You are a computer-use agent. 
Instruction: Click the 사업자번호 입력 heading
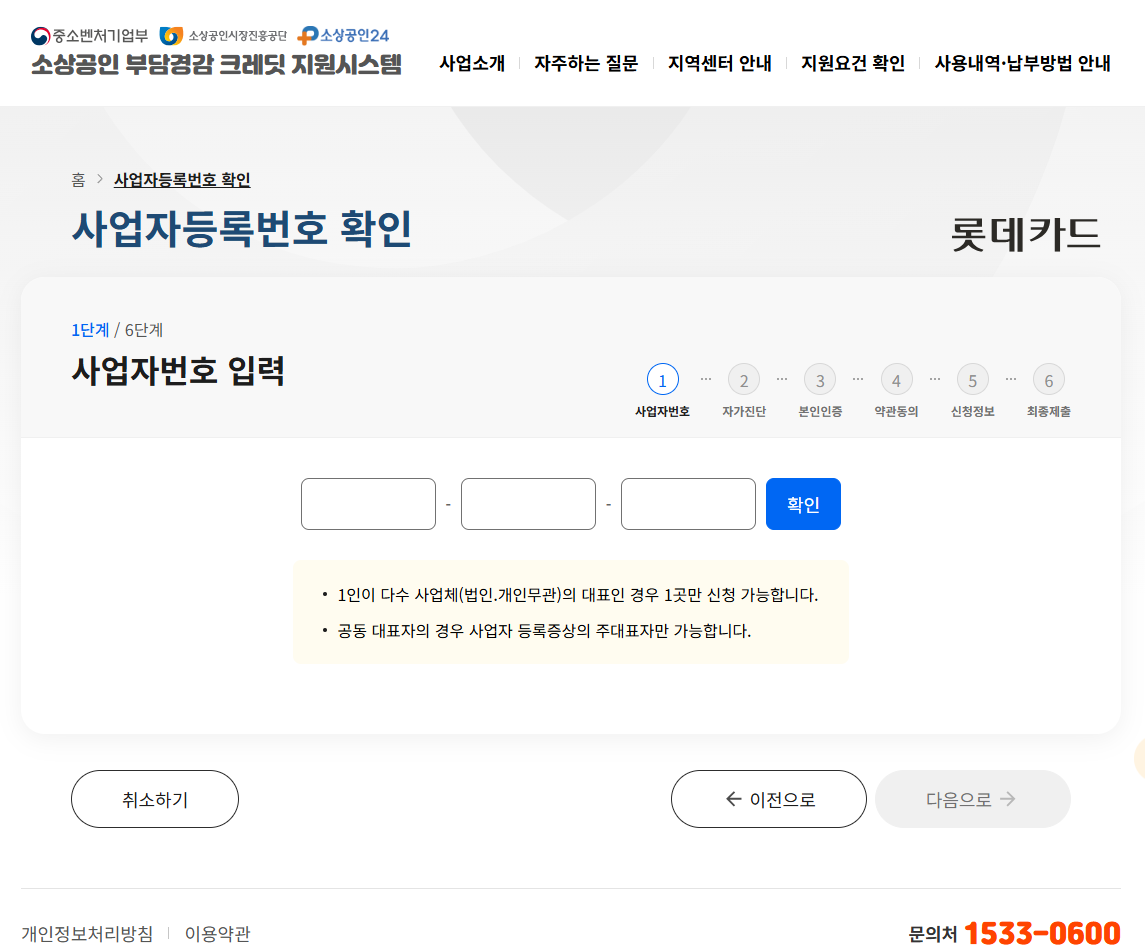pyautogui.click(x=178, y=370)
